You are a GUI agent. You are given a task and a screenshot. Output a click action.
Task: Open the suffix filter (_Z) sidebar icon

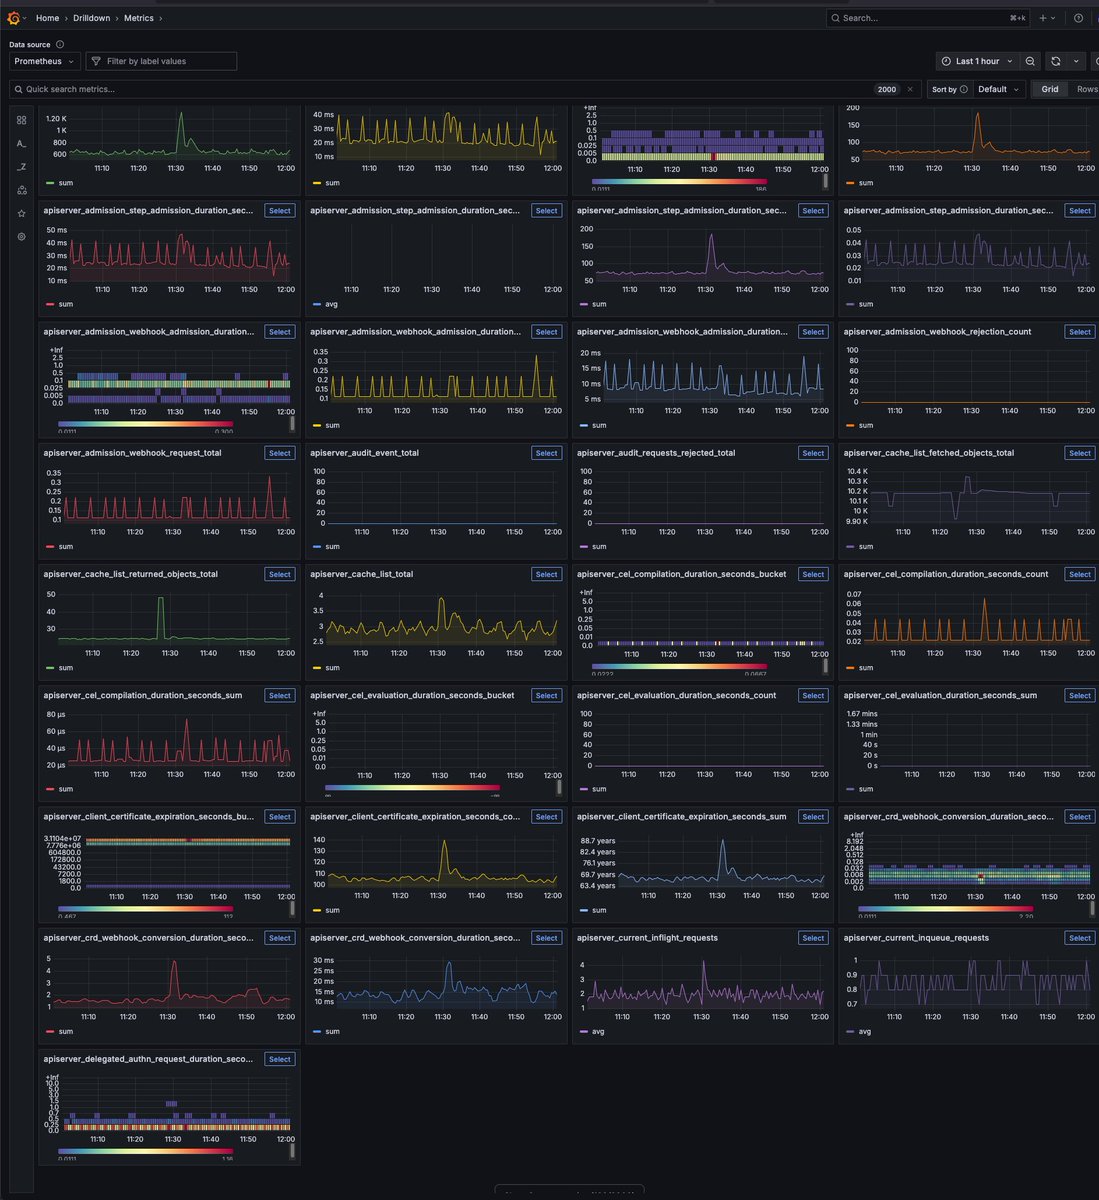click(x=21, y=167)
